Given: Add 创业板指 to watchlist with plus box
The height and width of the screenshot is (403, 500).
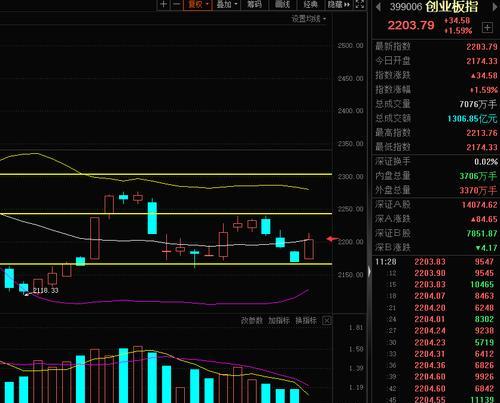Looking at the screenshot, I should (487, 28).
